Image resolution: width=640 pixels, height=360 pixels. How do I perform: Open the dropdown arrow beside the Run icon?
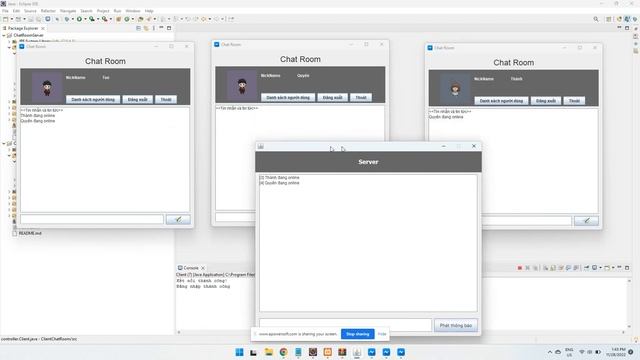point(85,19)
